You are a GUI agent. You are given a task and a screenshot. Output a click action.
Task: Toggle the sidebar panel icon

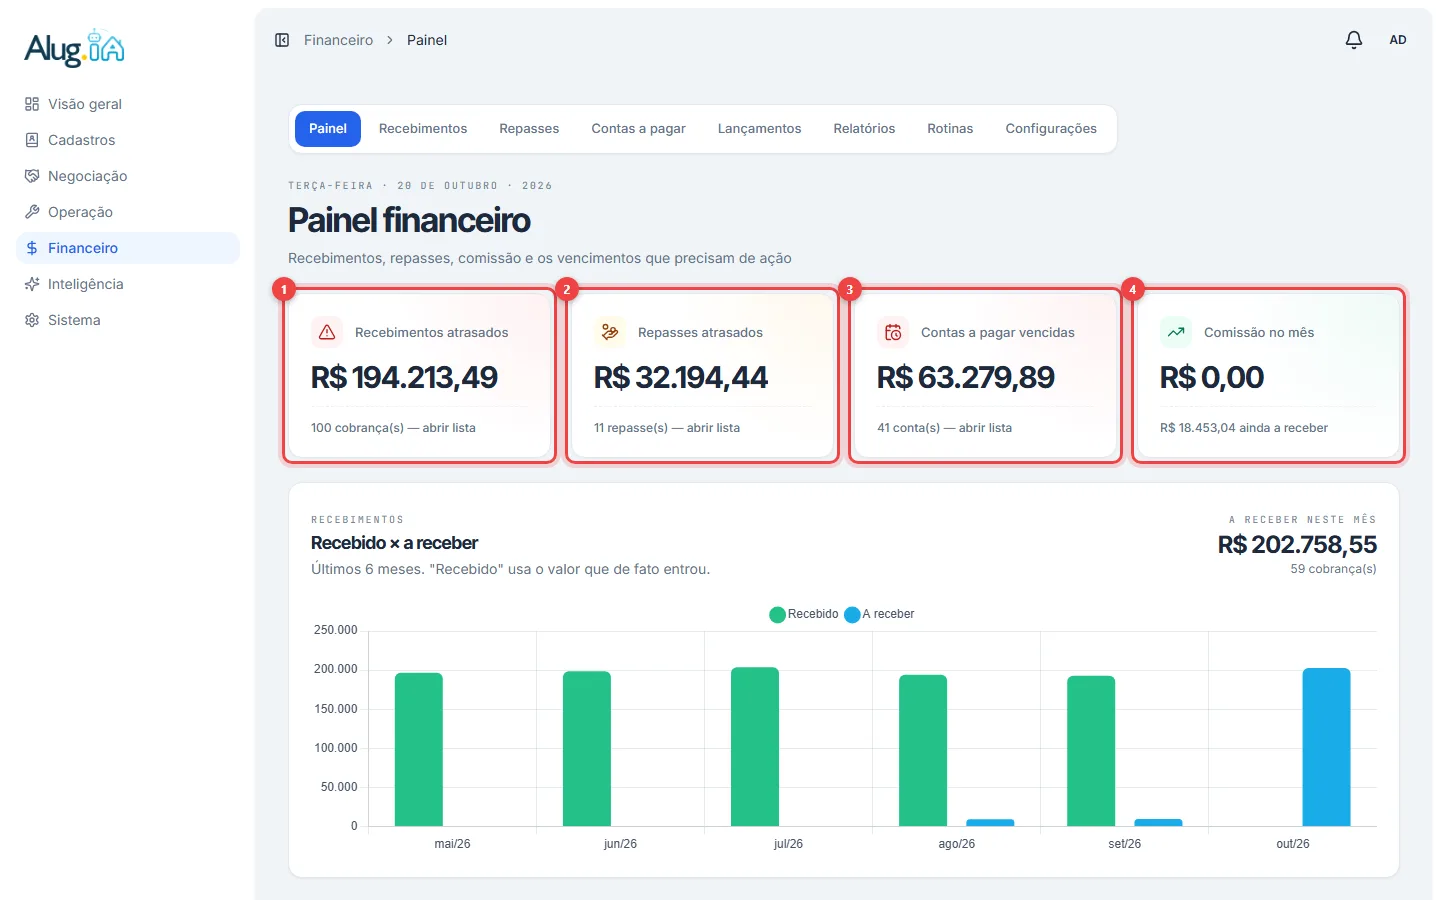[282, 40]
